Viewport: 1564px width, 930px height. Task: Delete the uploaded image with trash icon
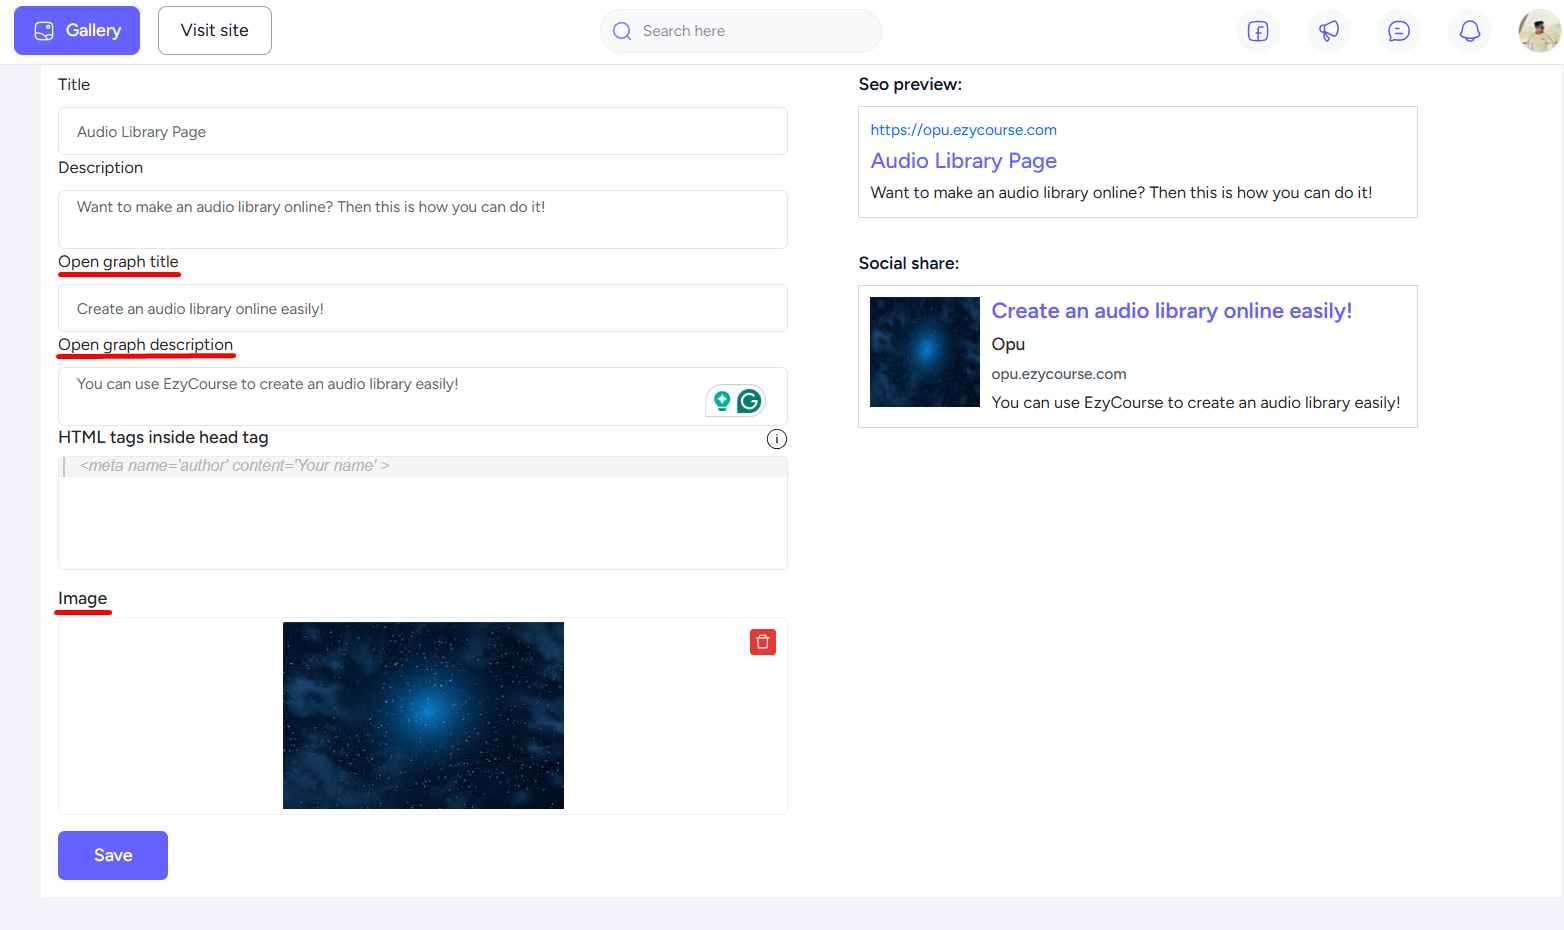click(x=763, y=642)
